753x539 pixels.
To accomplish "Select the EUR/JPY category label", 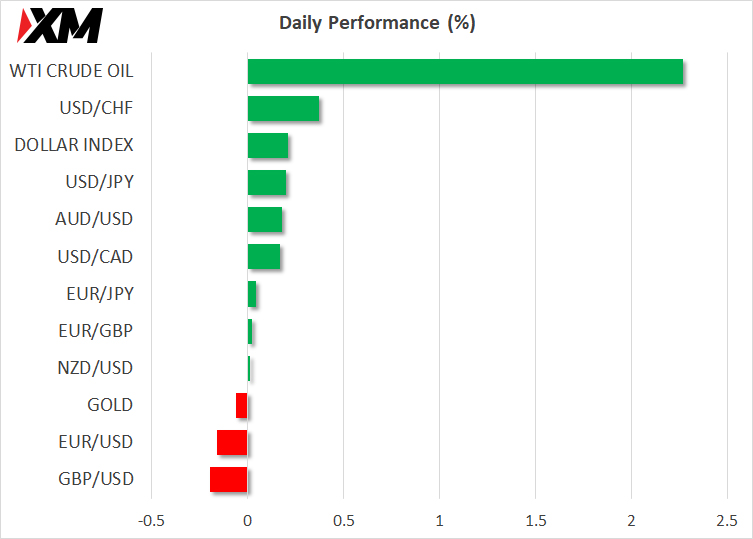I will [98, 294].
